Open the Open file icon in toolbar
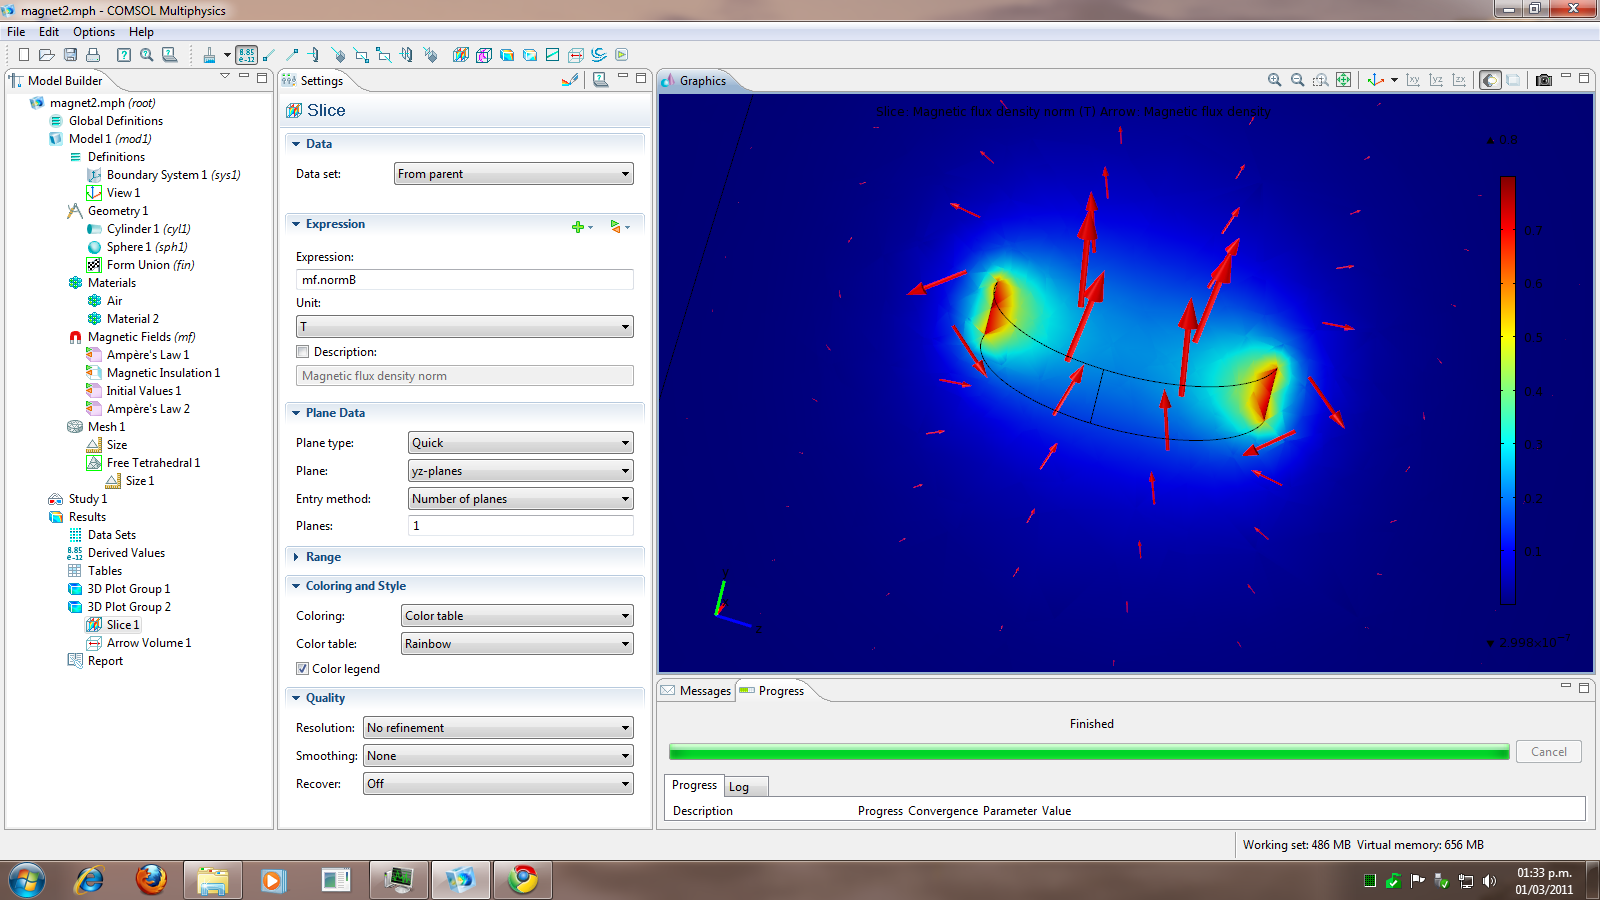 [46, 55]
